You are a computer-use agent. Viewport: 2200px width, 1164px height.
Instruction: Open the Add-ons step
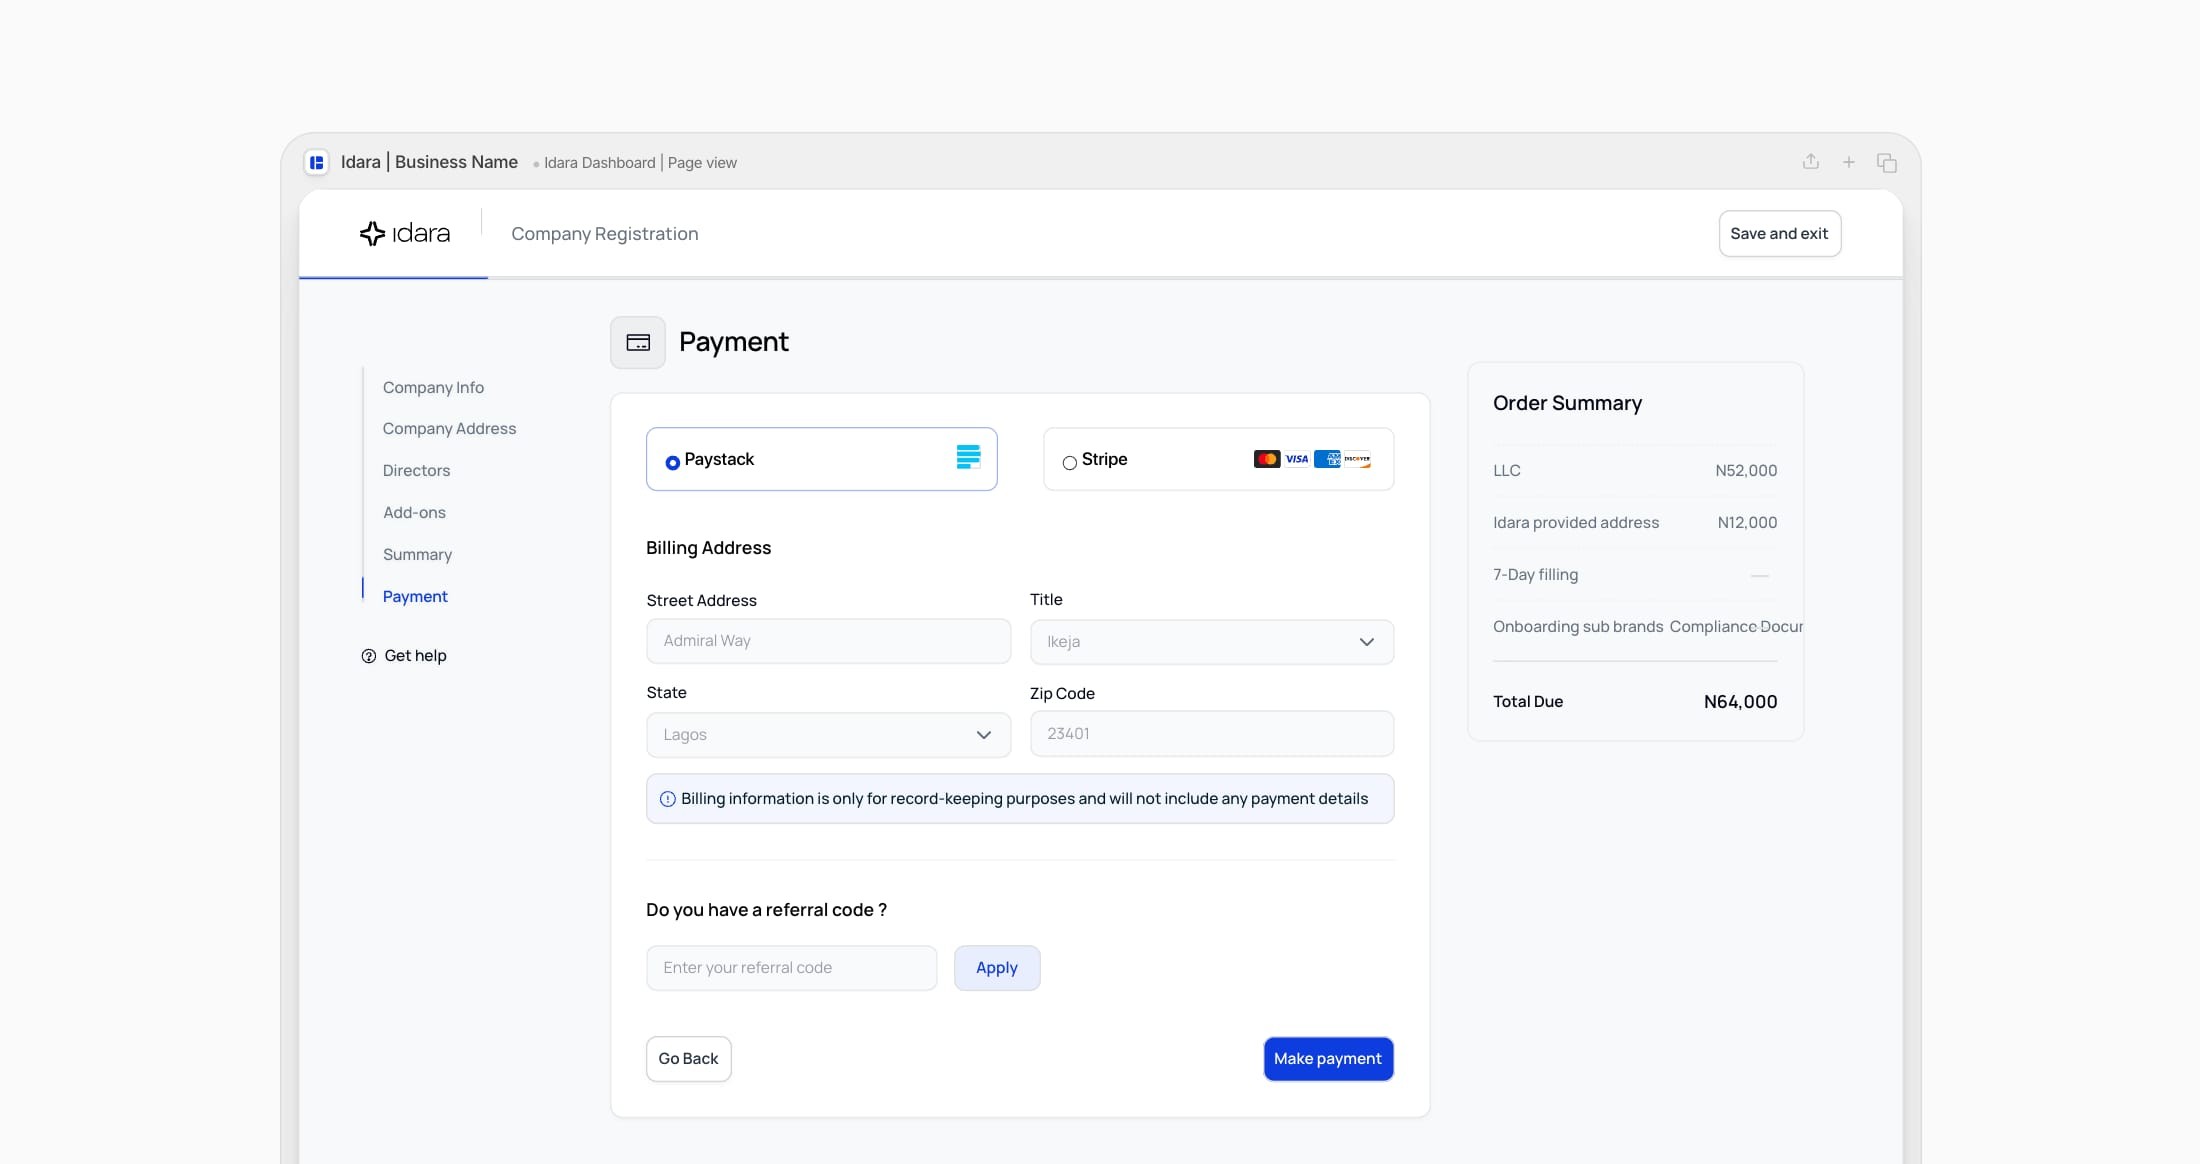point(414,512)
